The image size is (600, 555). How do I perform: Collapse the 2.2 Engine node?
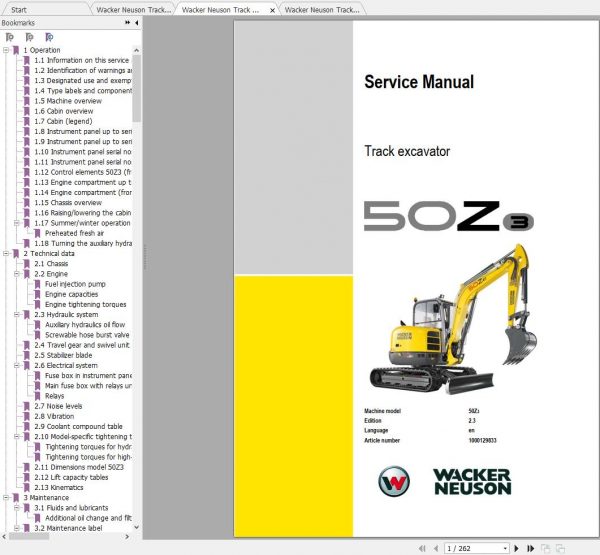pos(16,274)
